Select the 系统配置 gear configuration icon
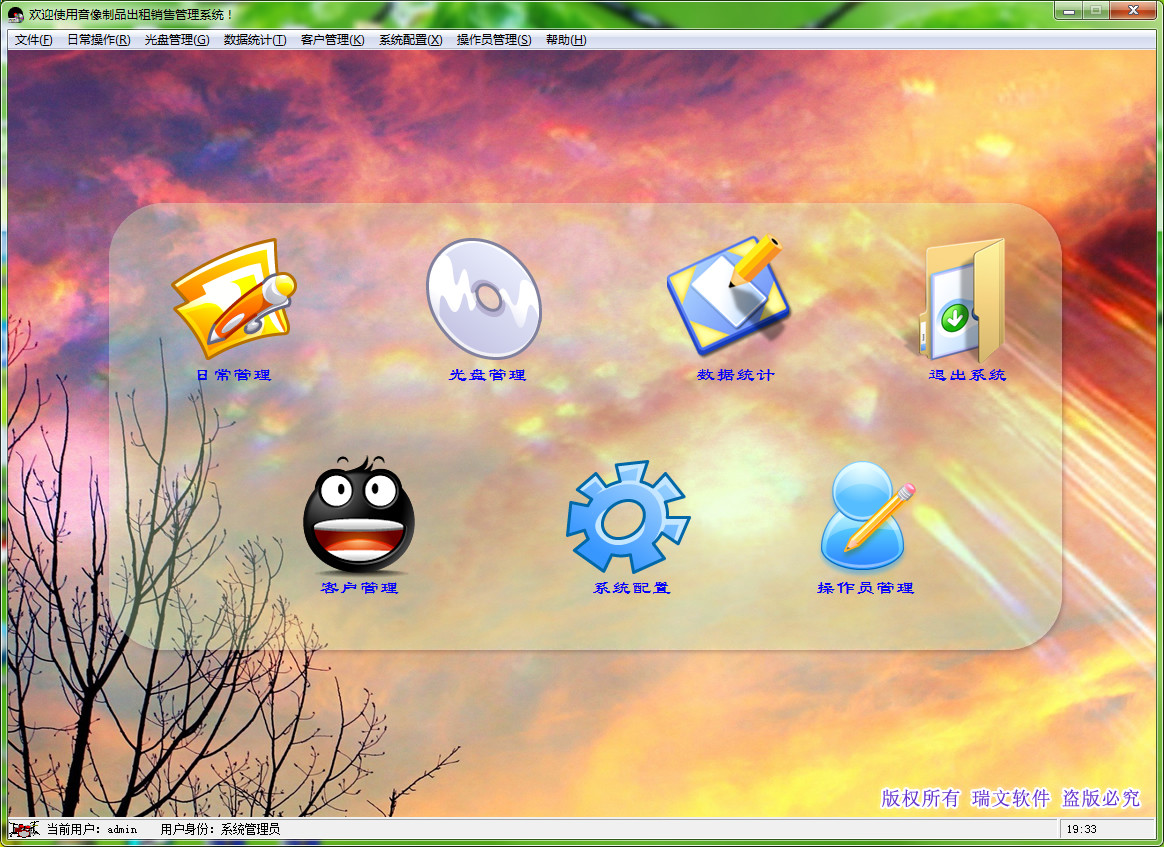This screenshot has height=847, width=1164. (x=627, y=515)
